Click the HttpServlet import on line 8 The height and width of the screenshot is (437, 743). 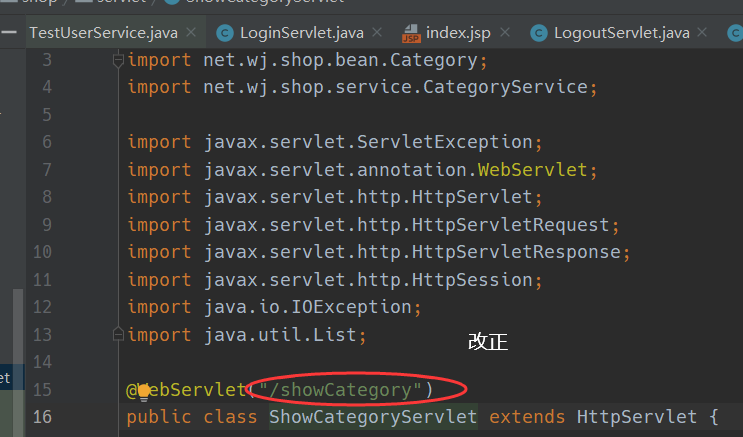coord(472,197)
